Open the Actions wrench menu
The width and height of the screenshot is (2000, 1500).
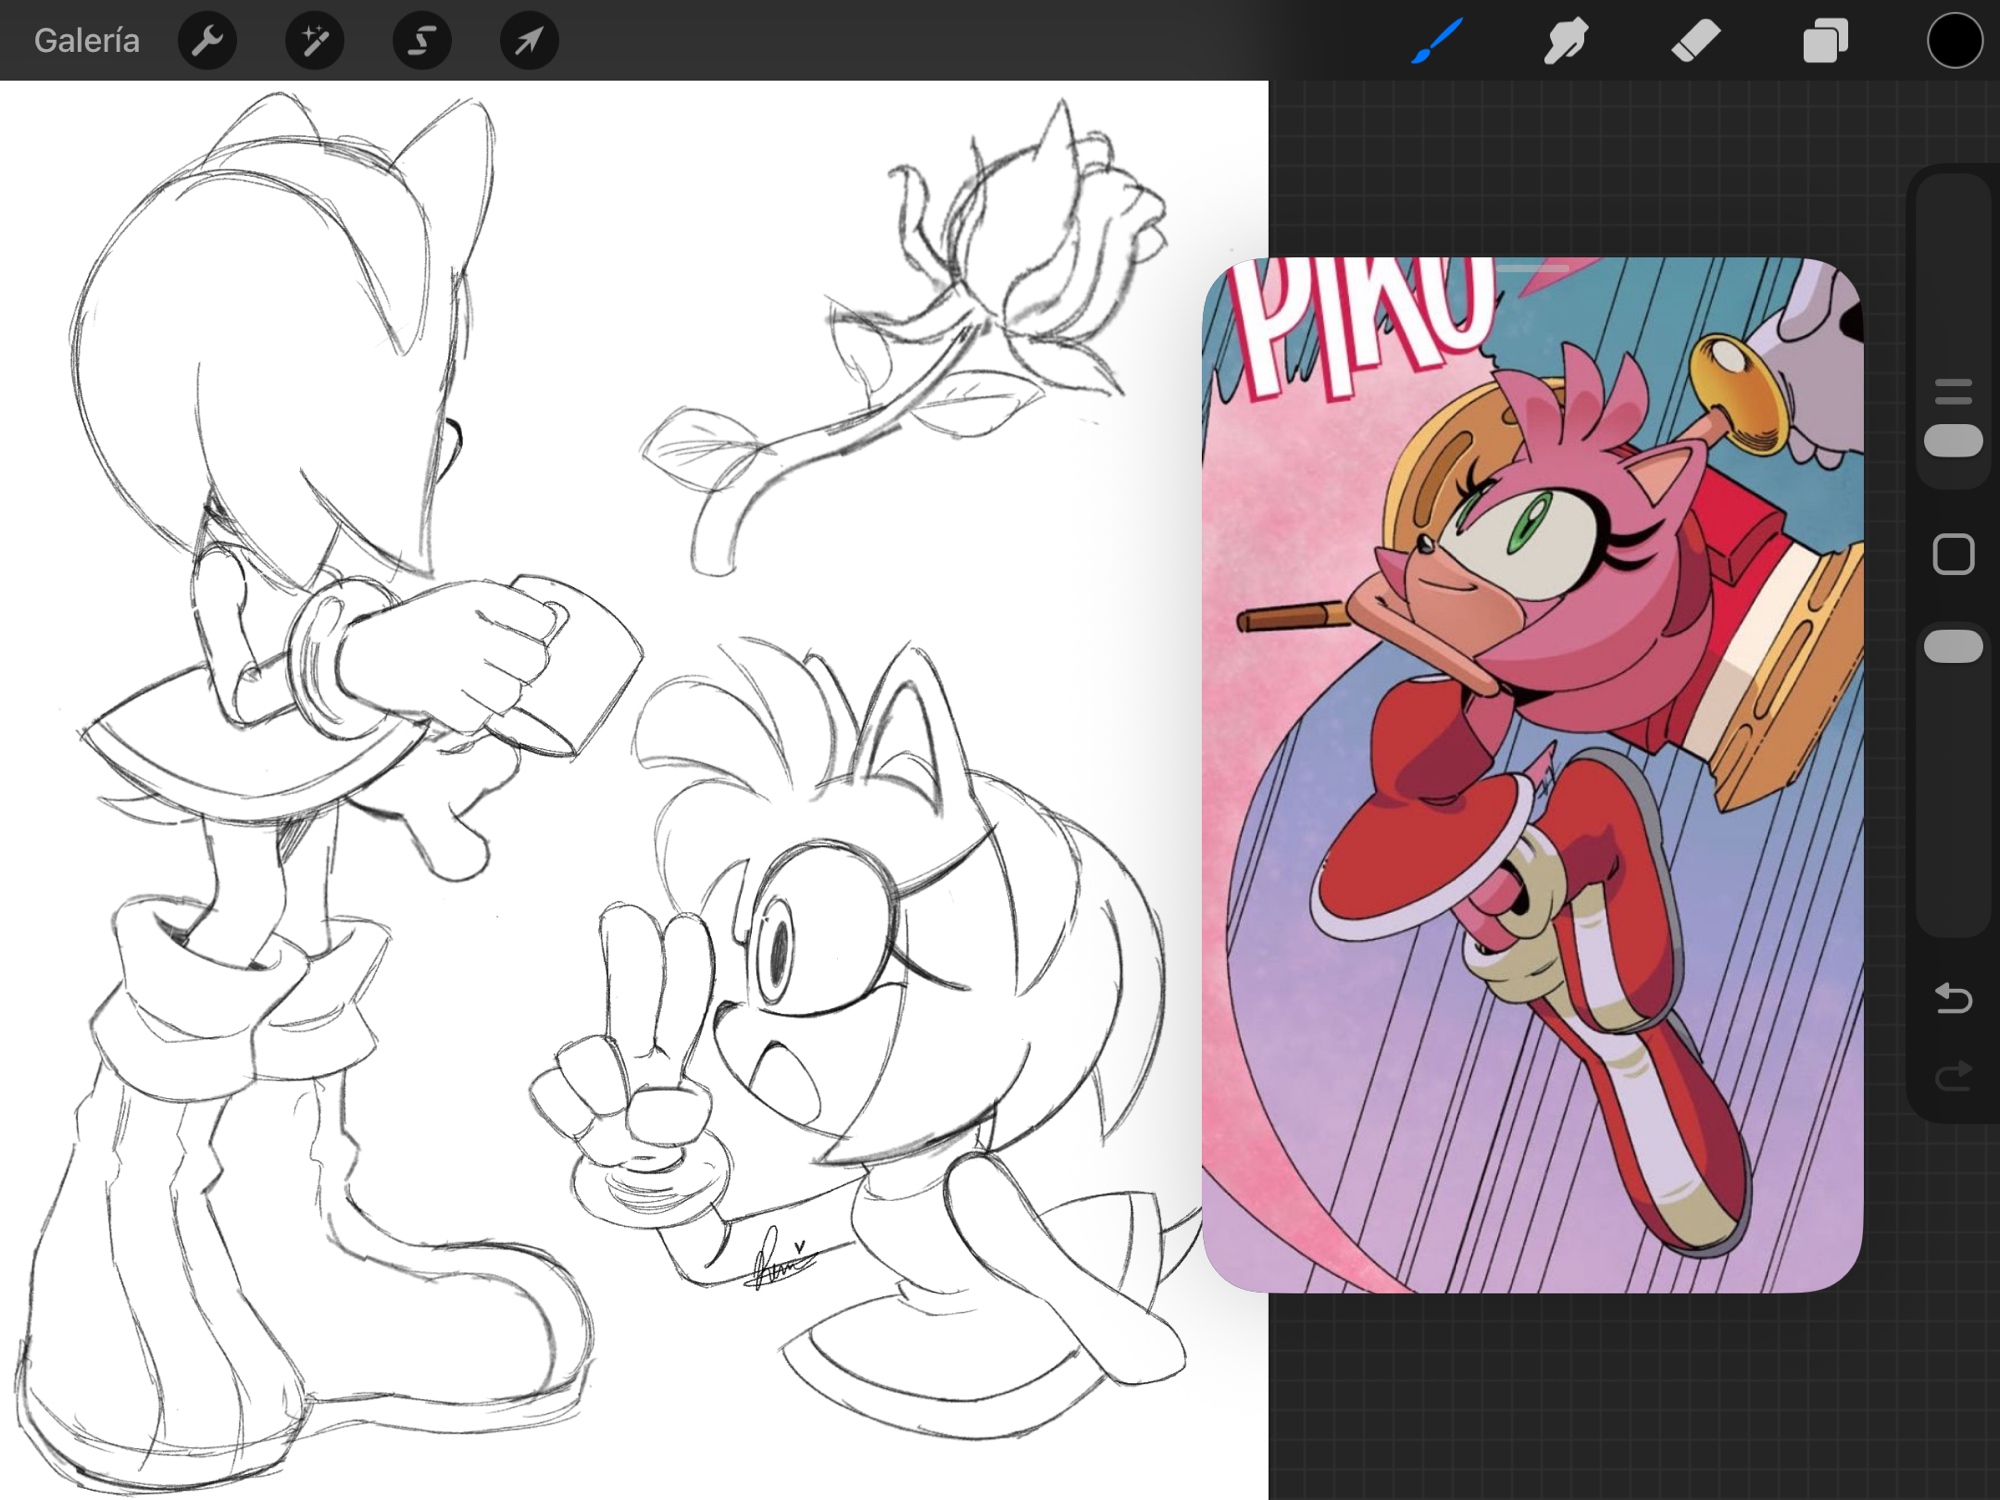[207, 41]
